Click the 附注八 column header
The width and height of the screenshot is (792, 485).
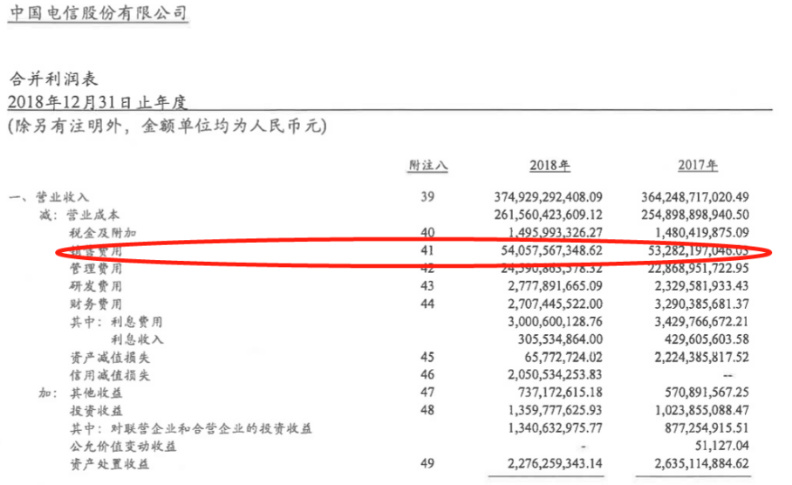click(428, 165)
